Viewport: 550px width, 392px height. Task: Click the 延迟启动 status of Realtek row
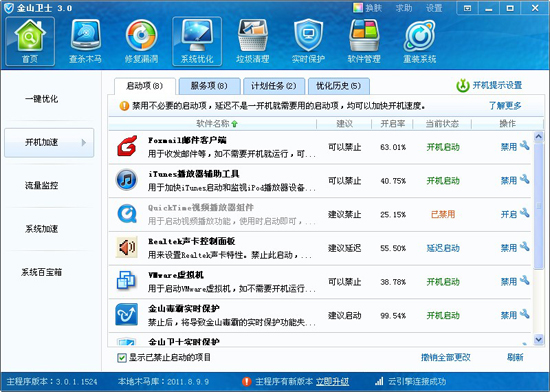point(443,248)
